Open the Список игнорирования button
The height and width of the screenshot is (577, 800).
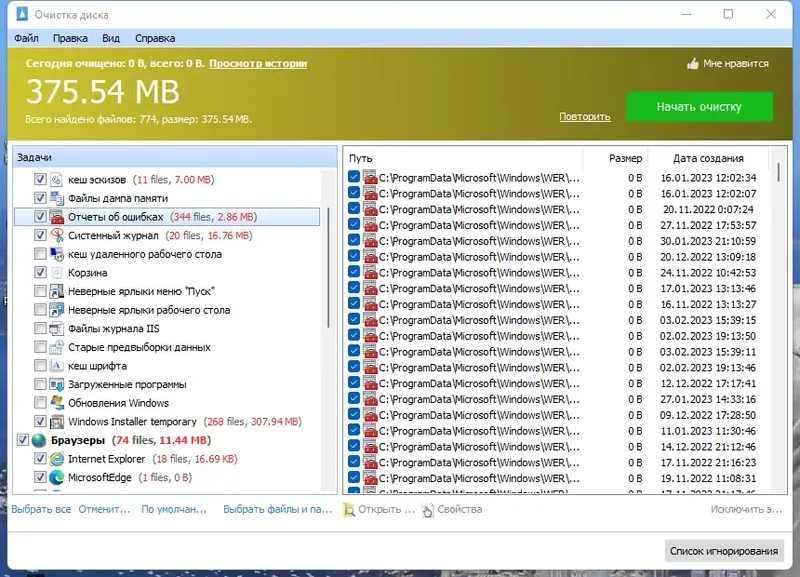pos(724,551)
